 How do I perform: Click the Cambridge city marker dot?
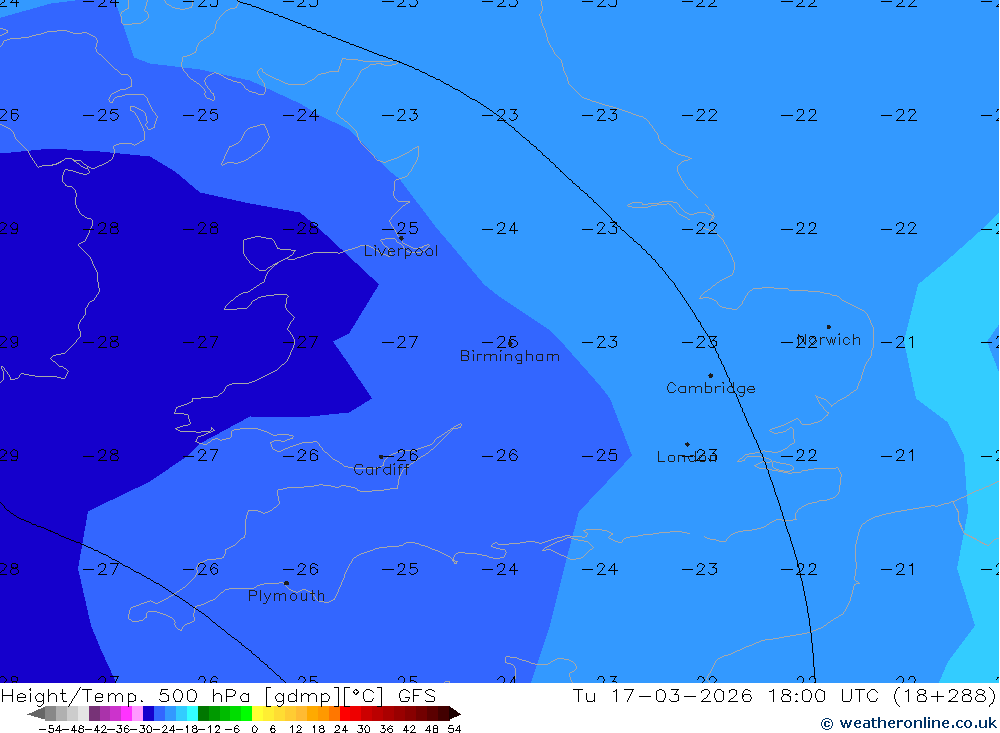click(710, 376)
